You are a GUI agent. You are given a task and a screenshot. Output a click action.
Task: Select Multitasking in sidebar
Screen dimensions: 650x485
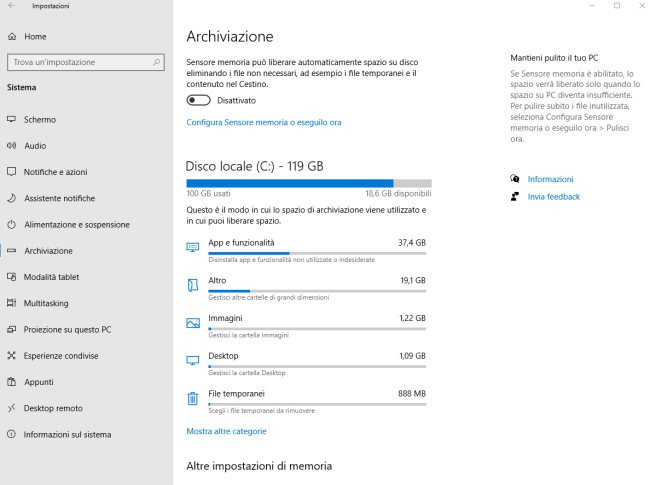[x=46, y=303]
